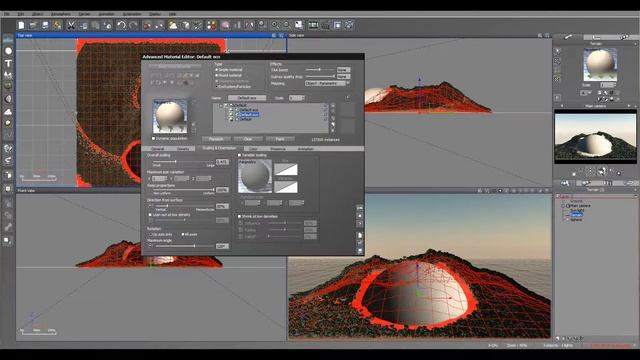
Task: Click the top icon on material editor right edge
Action: (360, 208)
